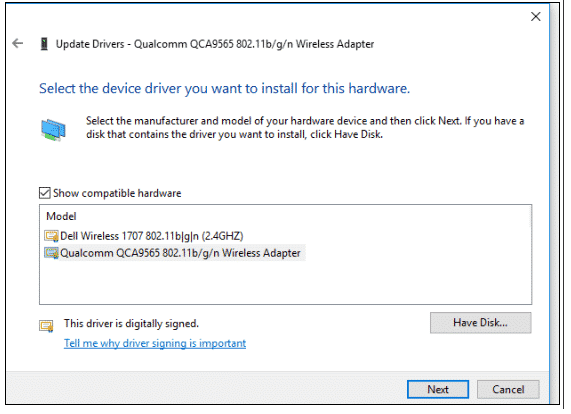Screen dimensions: 571x414
Task: Close the Update Drivers window
Action: (x=535, y=16)
